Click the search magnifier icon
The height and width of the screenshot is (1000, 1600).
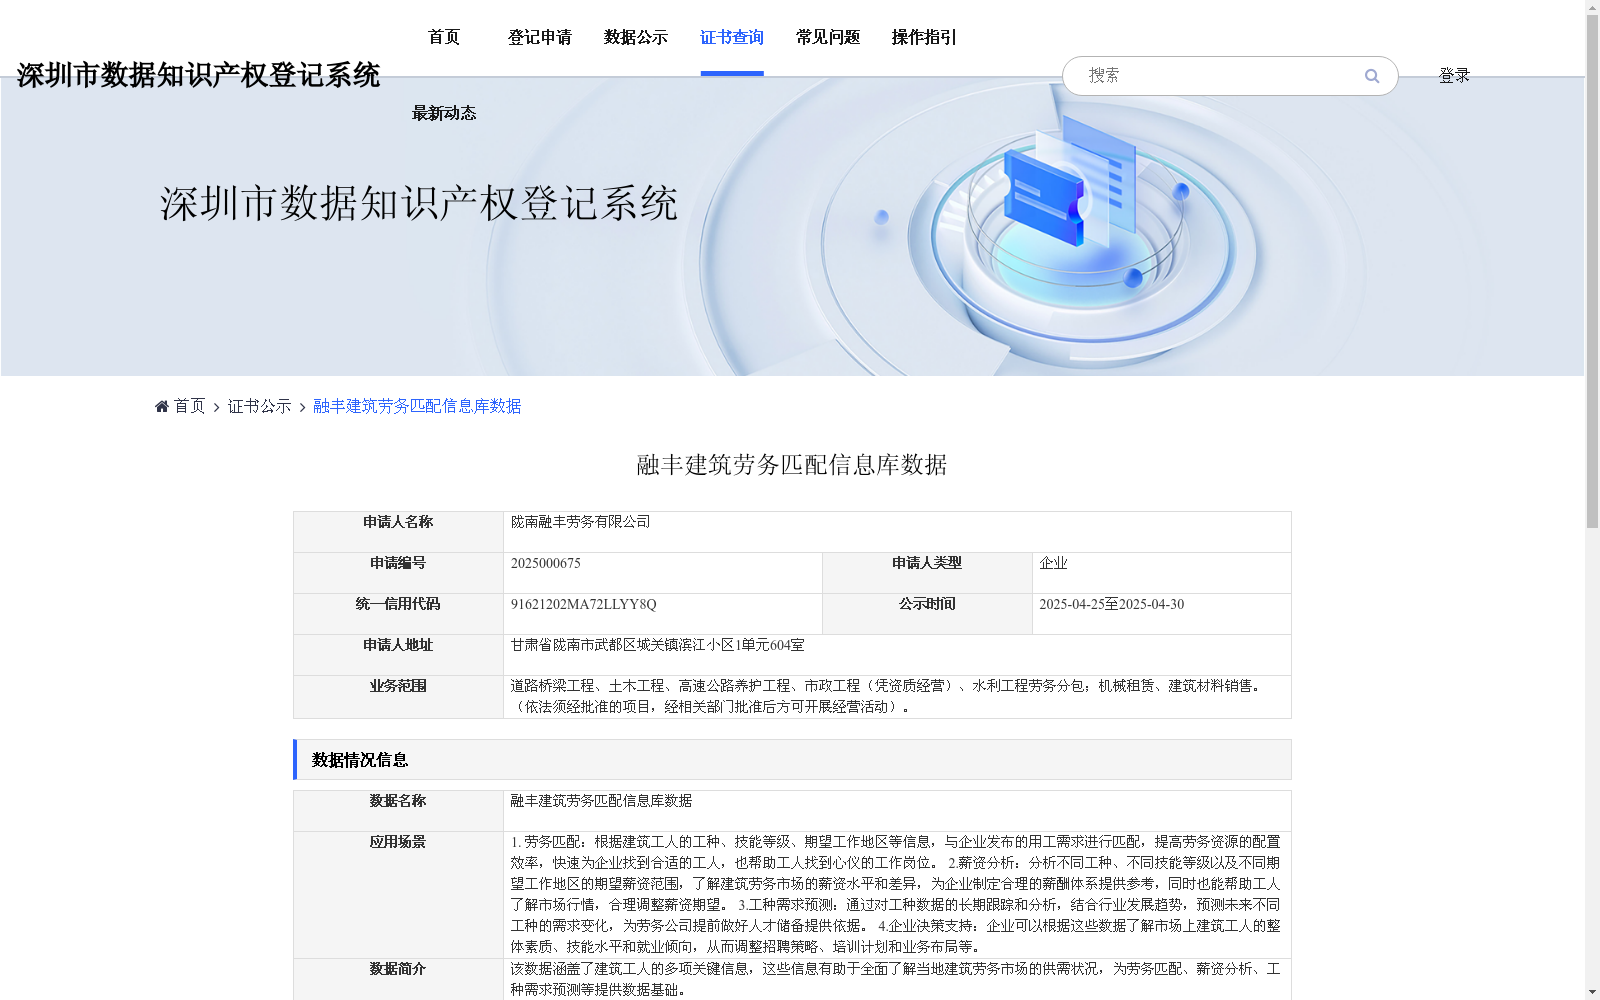click(1372, 76)
